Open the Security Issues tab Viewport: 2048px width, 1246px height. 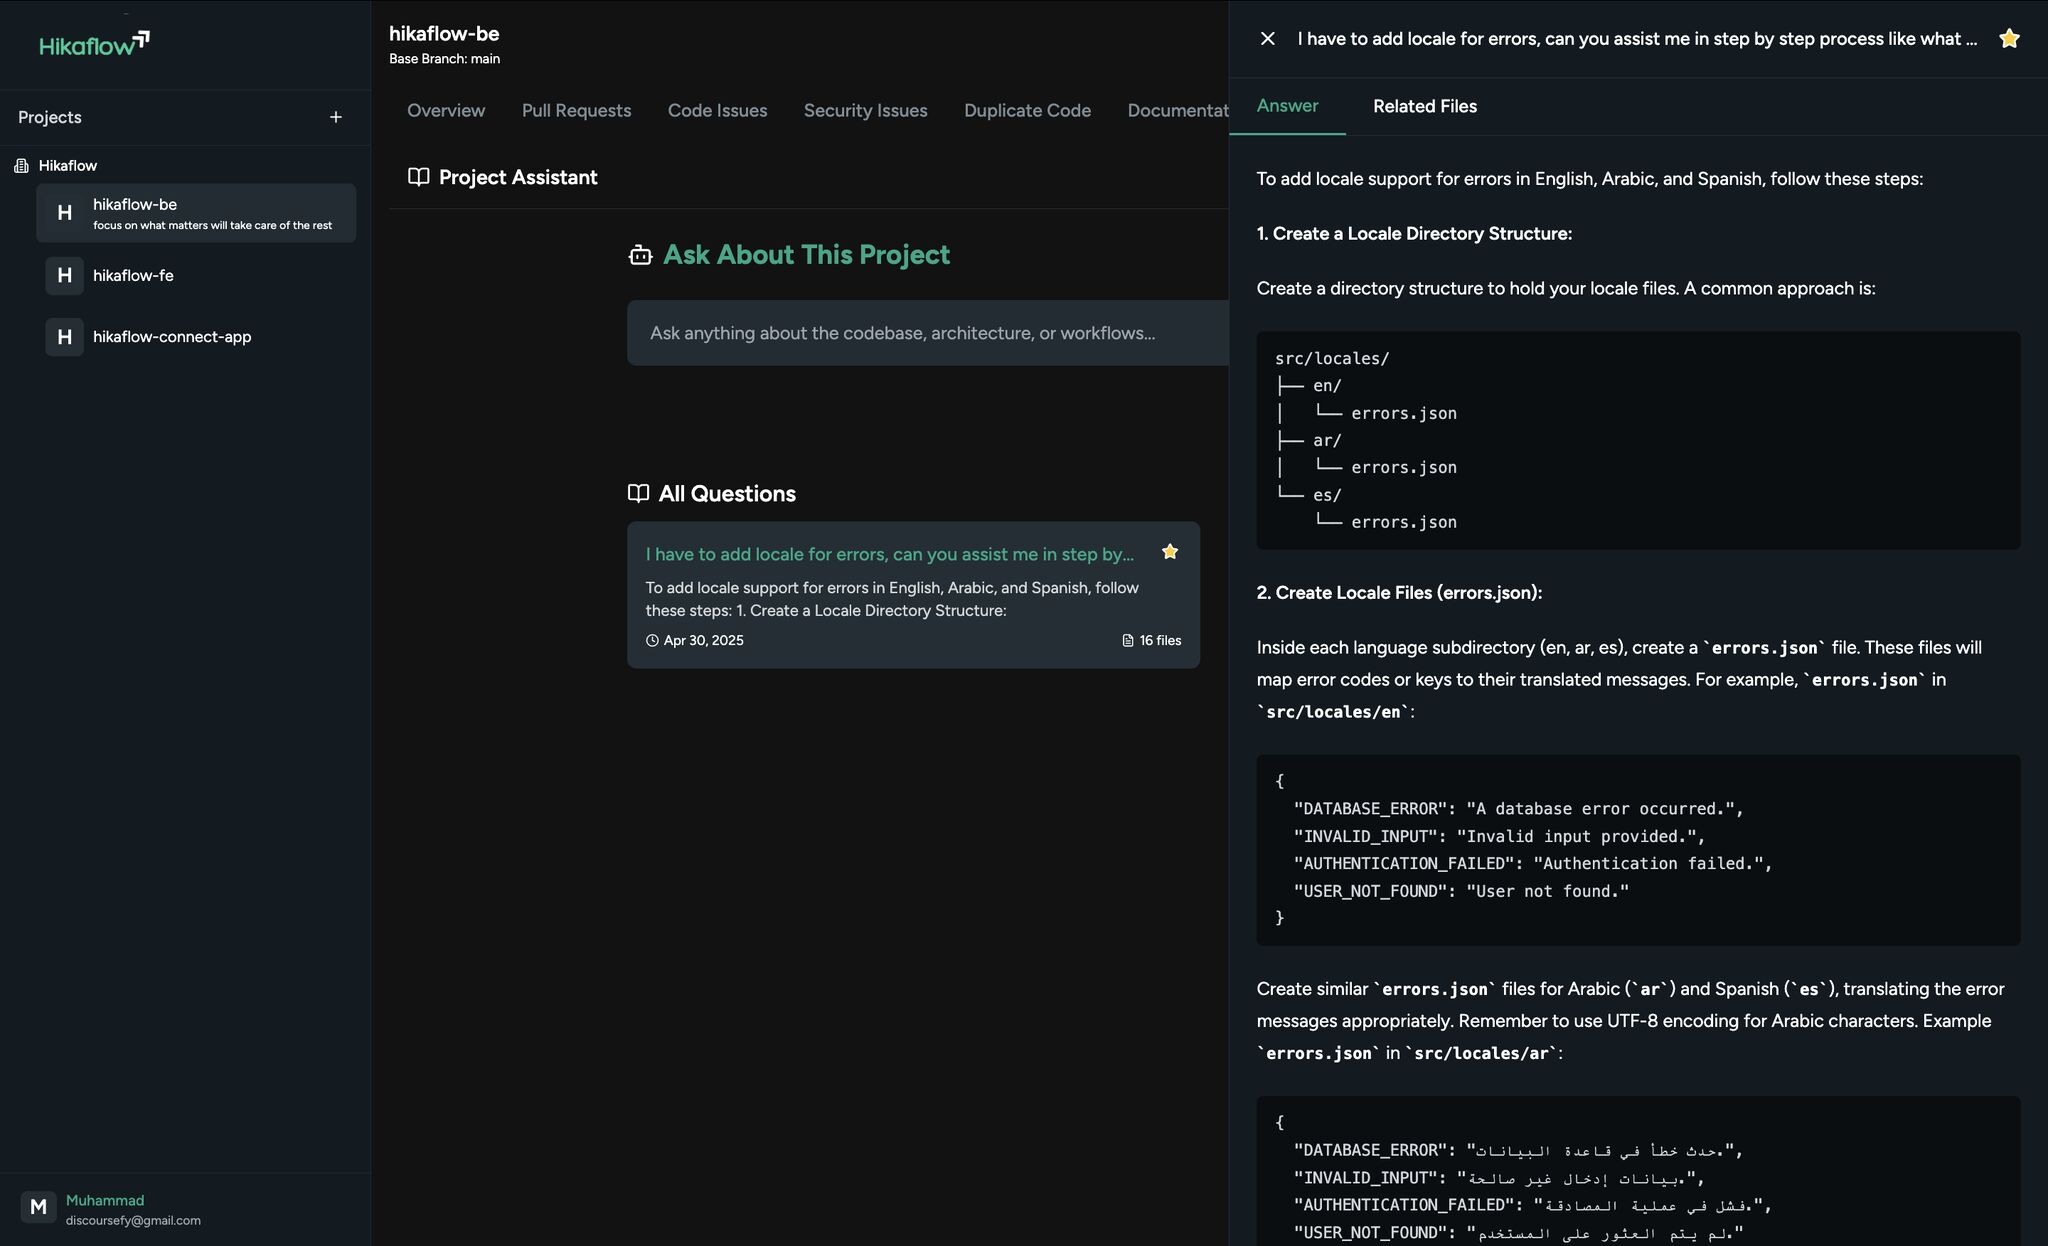tap(865, 111)
